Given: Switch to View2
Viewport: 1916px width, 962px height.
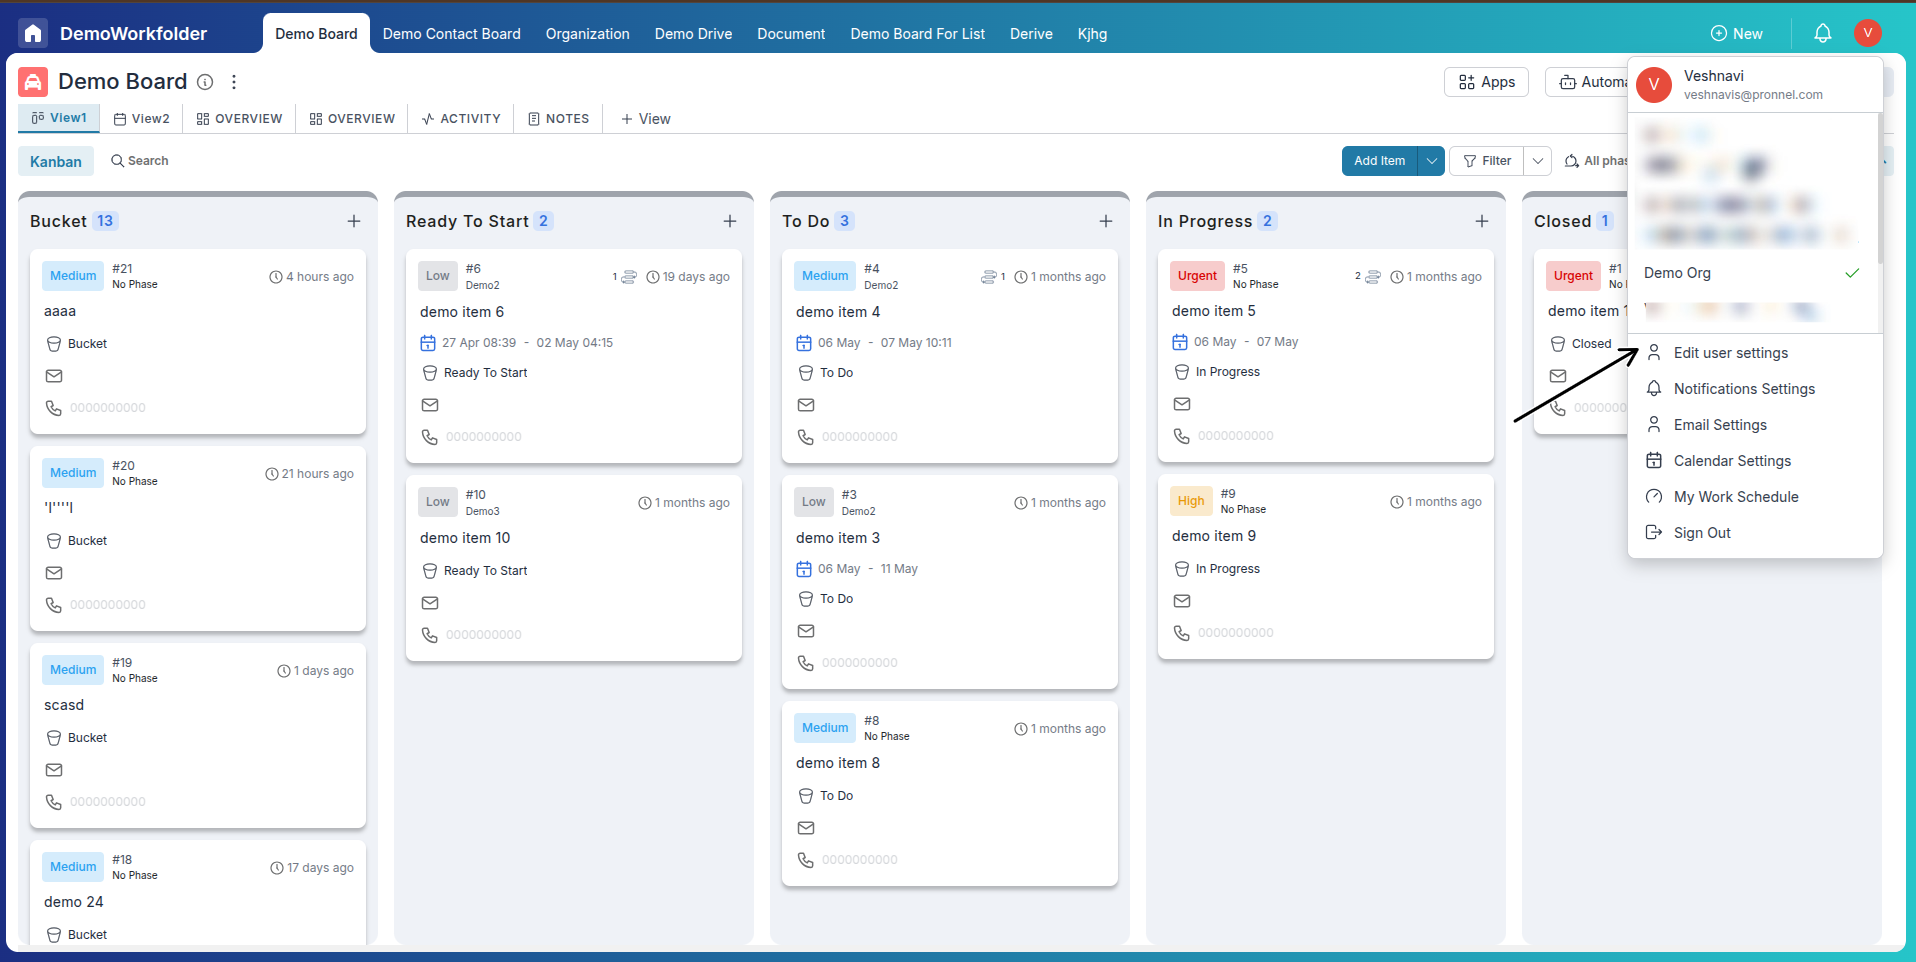Looking at the screenshot, I should (141, 119).
